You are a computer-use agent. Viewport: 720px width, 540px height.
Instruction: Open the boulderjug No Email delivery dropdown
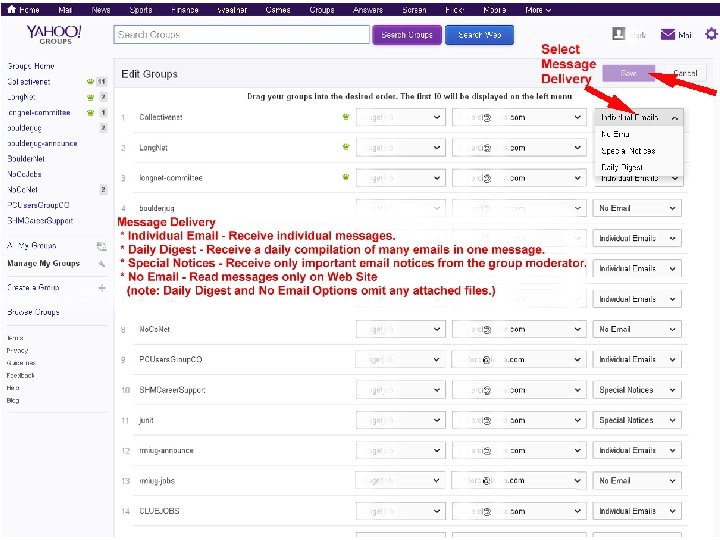pyautogui.click(x=637, y=208)
